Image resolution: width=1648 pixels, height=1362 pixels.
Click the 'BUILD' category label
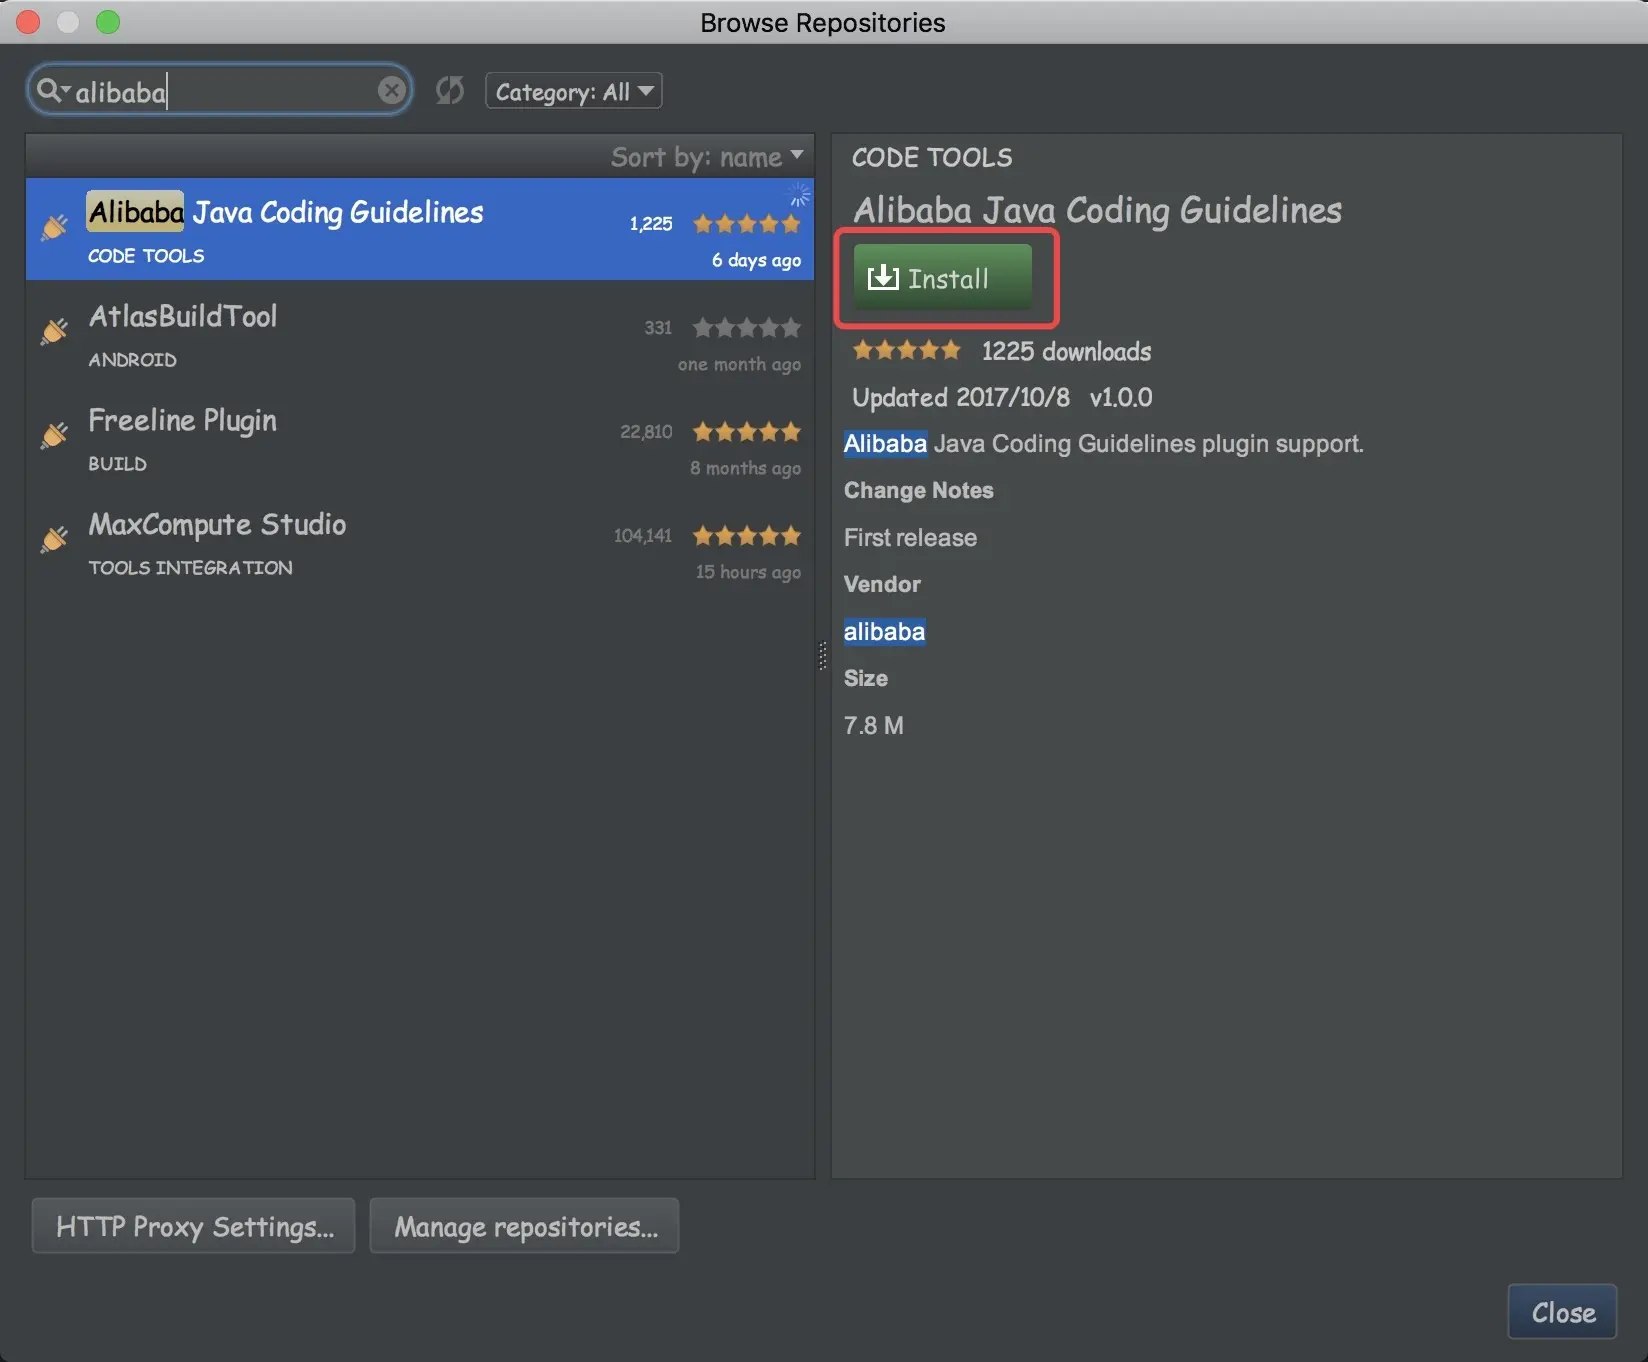coord(117,464)
